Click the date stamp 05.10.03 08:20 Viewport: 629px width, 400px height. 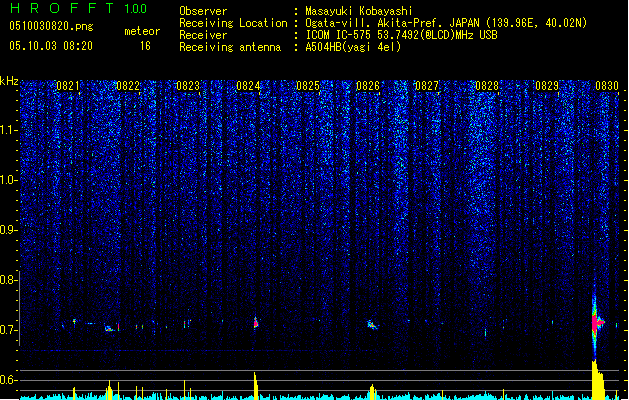[x=51, y=46]
